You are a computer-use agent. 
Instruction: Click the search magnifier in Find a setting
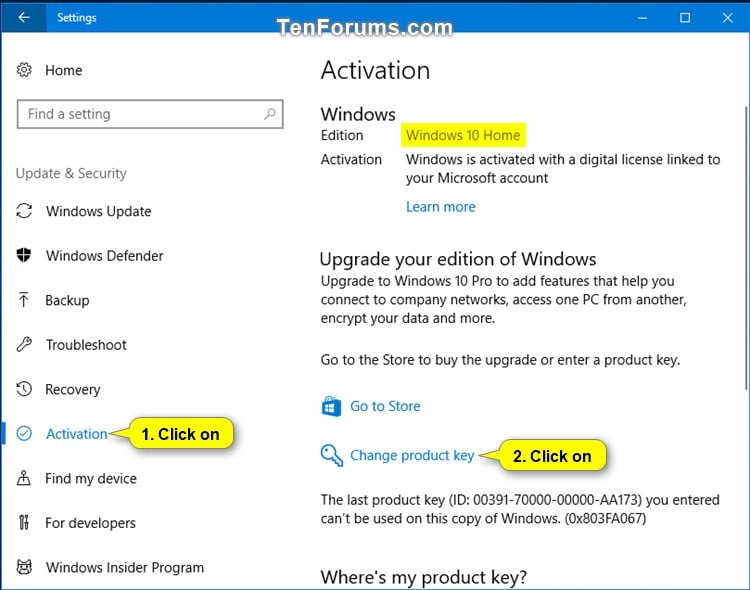(270, 114)
